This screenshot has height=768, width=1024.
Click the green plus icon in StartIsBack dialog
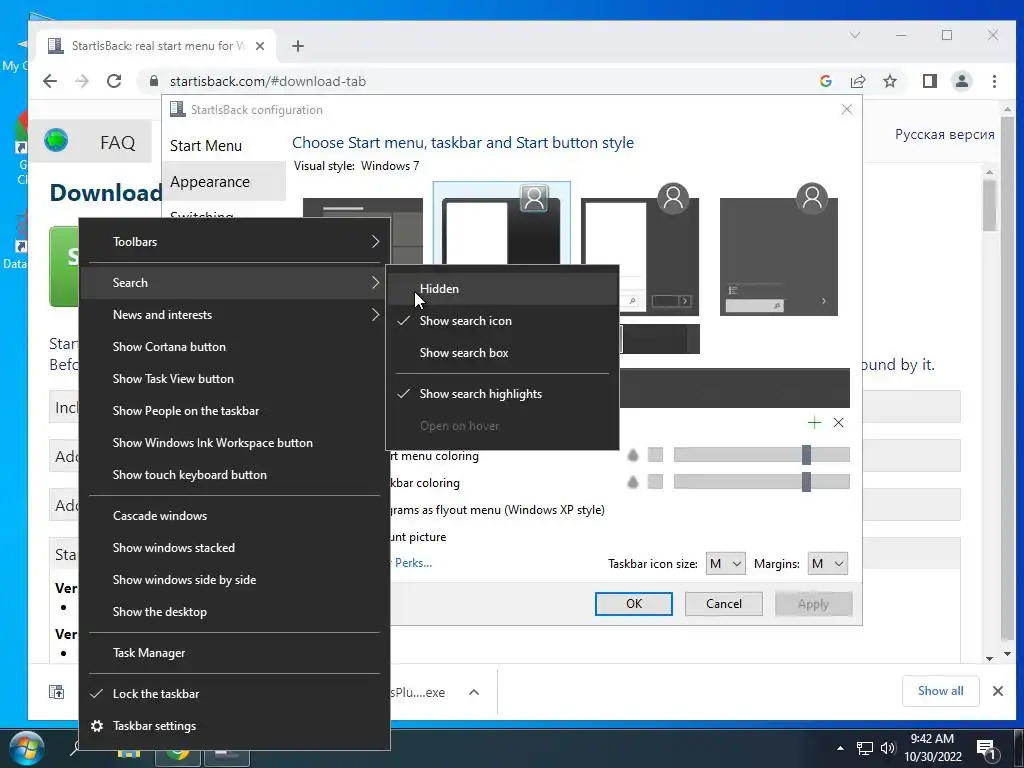814,423
